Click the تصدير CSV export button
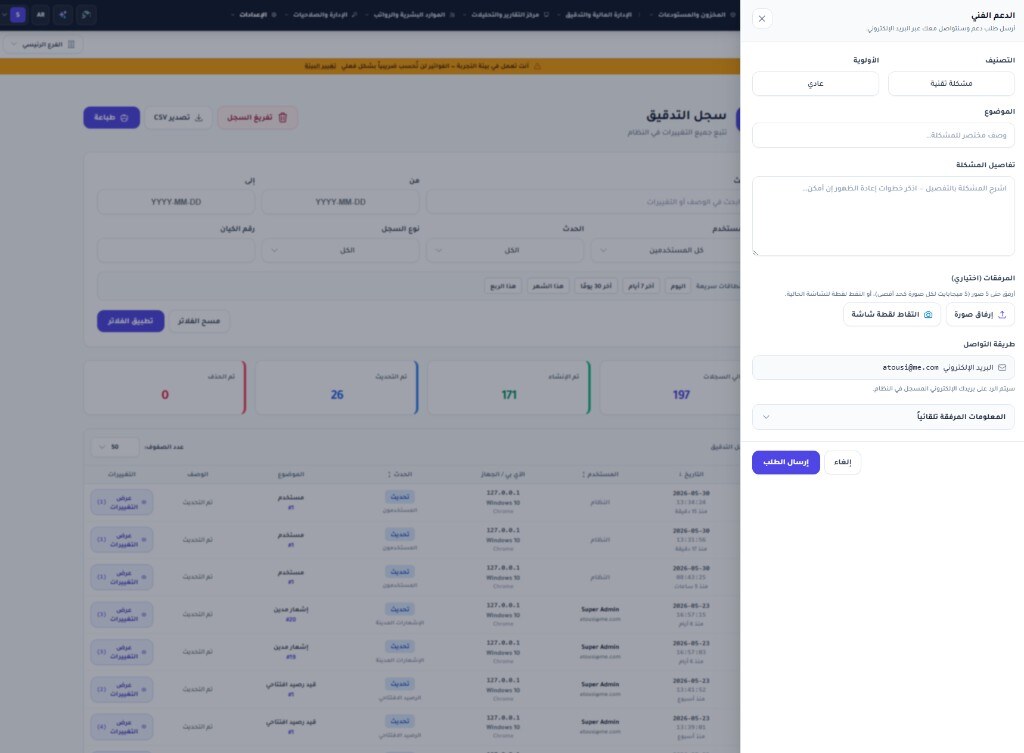 tap(178, 118)
